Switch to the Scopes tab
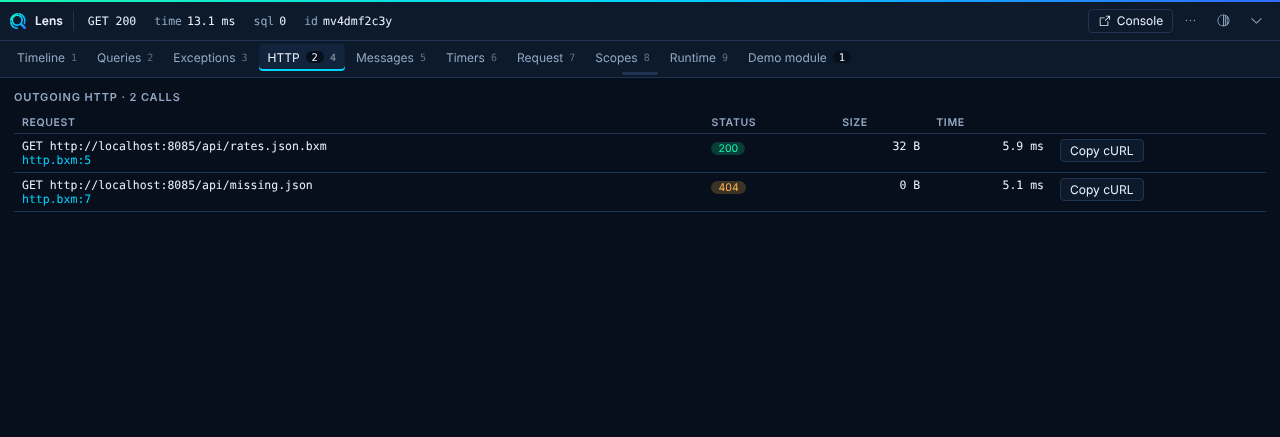The height and width of the screenshot is (437, 1280). pyautogui.click(x=622, y=58)
